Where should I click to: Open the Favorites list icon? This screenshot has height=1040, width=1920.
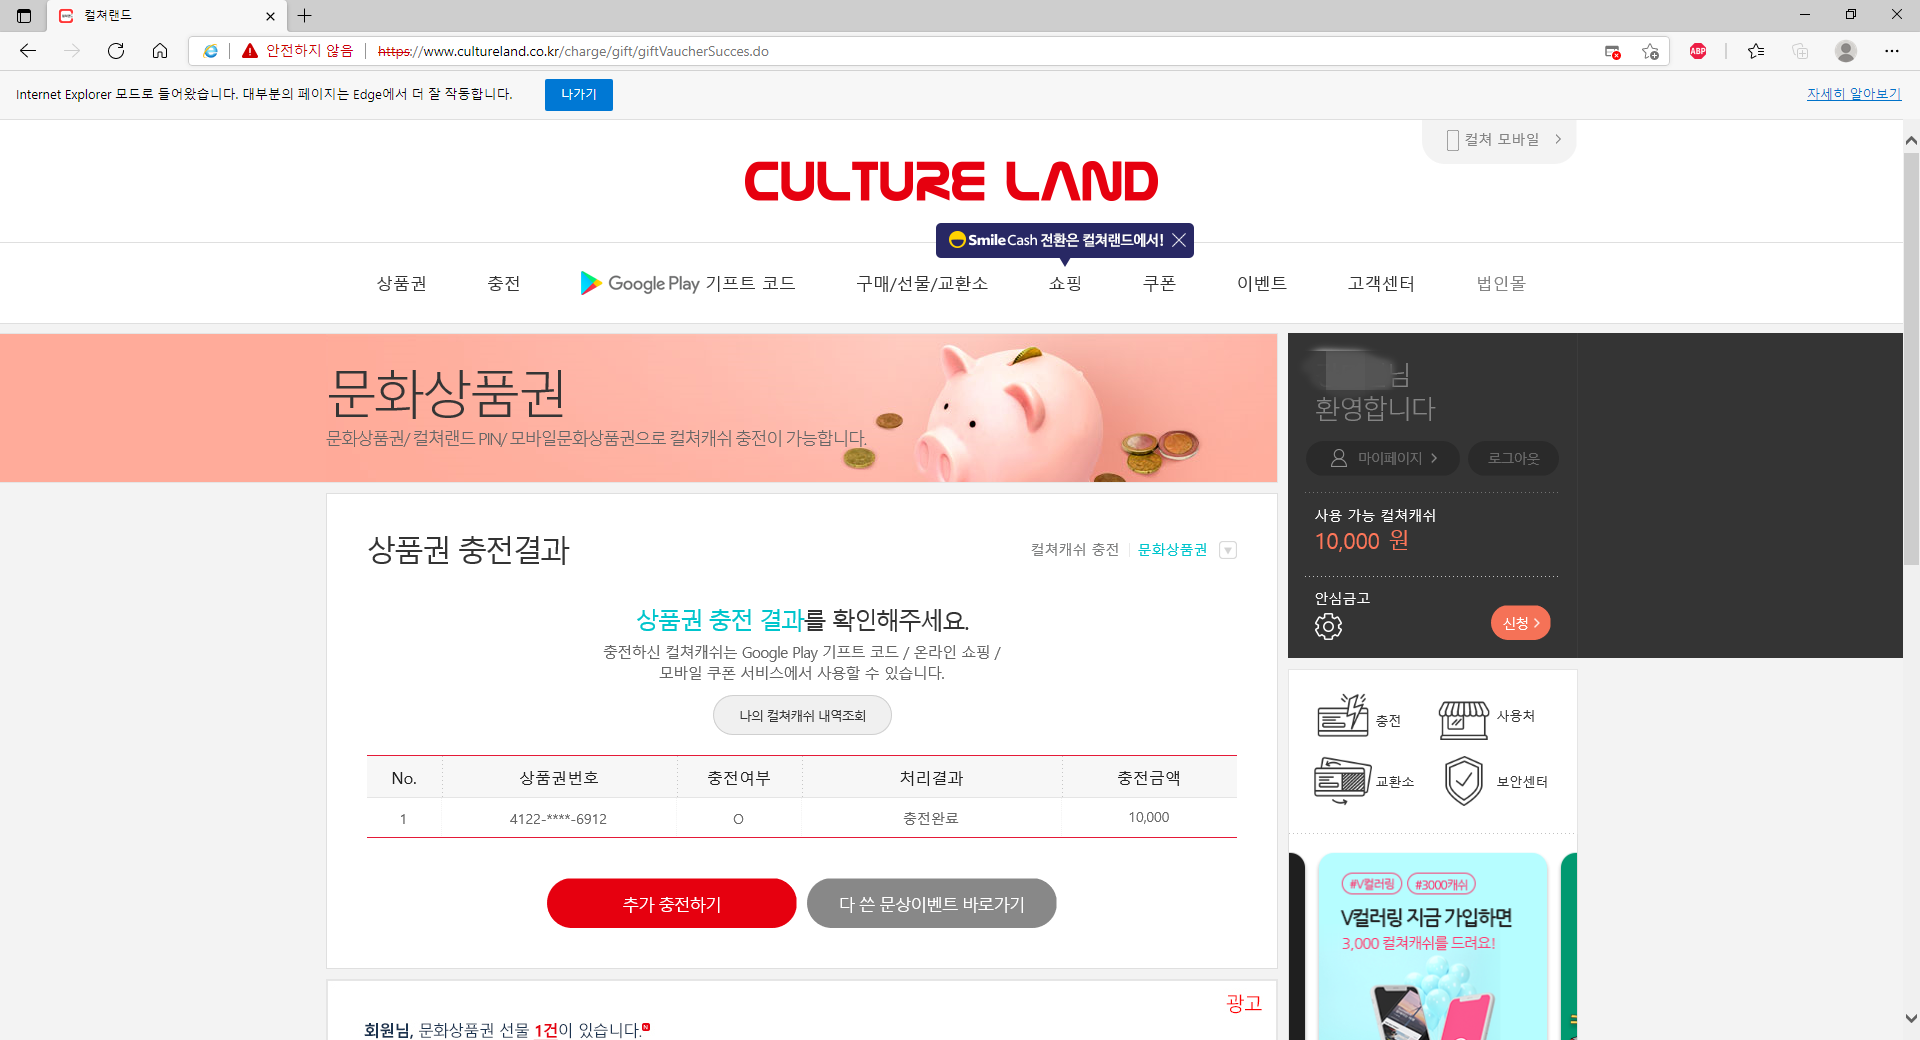click(1756, 51)
